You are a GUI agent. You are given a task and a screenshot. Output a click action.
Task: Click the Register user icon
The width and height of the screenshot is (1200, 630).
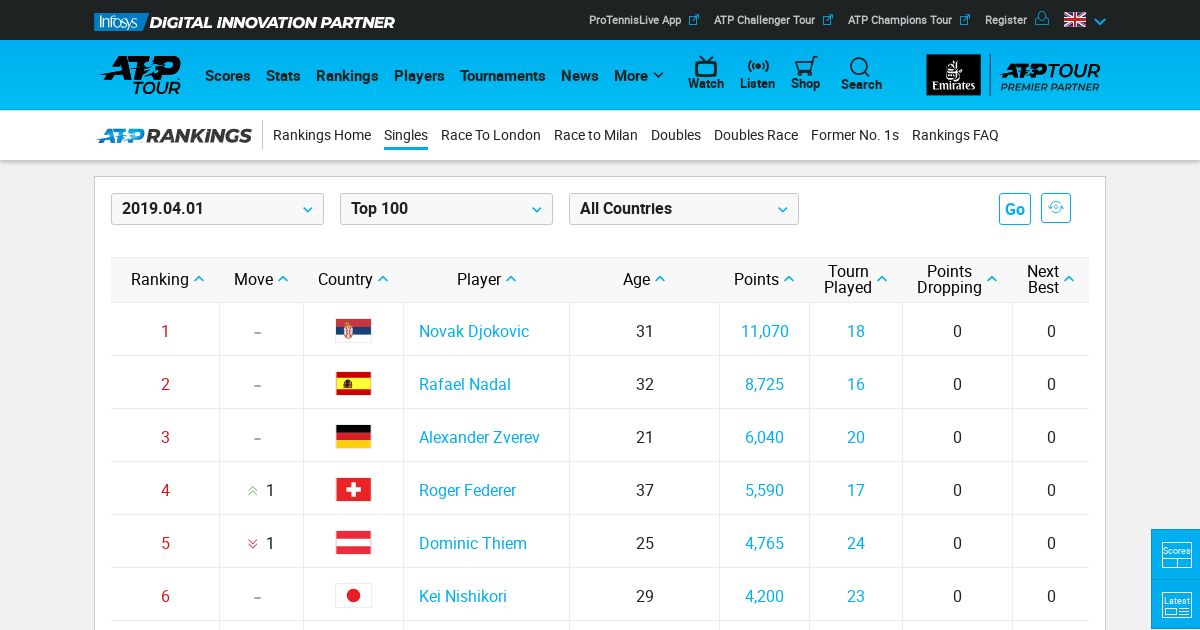(x=1042, y=19)
